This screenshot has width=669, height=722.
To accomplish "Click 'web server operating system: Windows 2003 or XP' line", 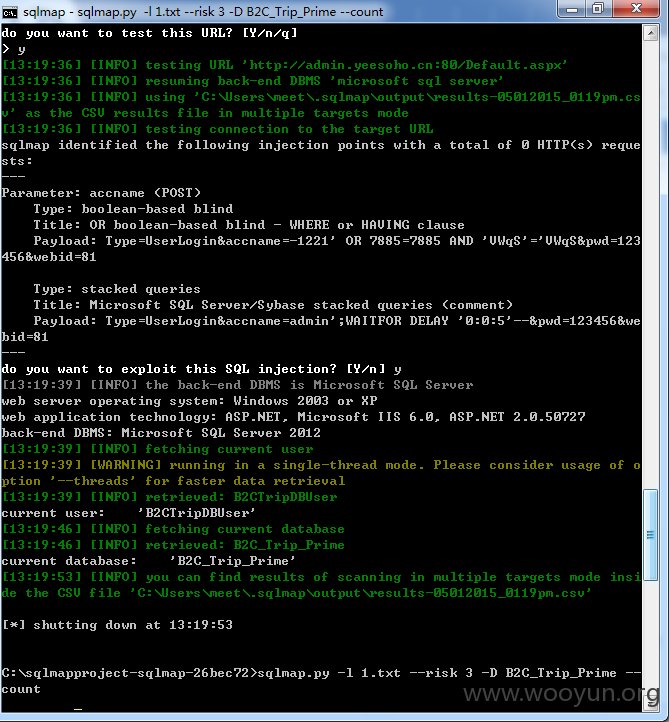I will (189, 401).
